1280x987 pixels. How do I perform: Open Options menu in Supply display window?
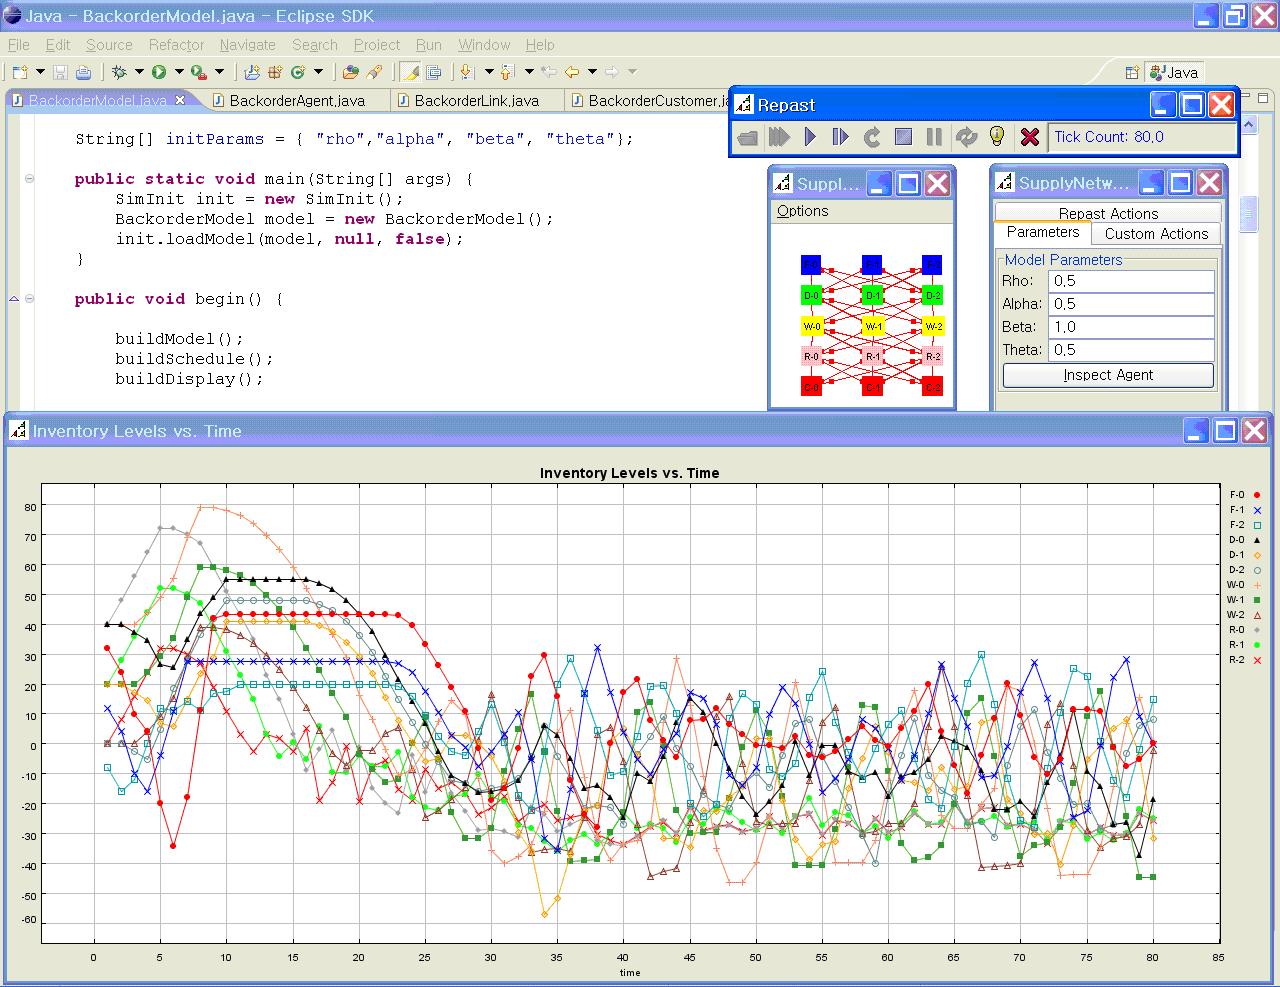pyautogui.click(x=803, y=211)
